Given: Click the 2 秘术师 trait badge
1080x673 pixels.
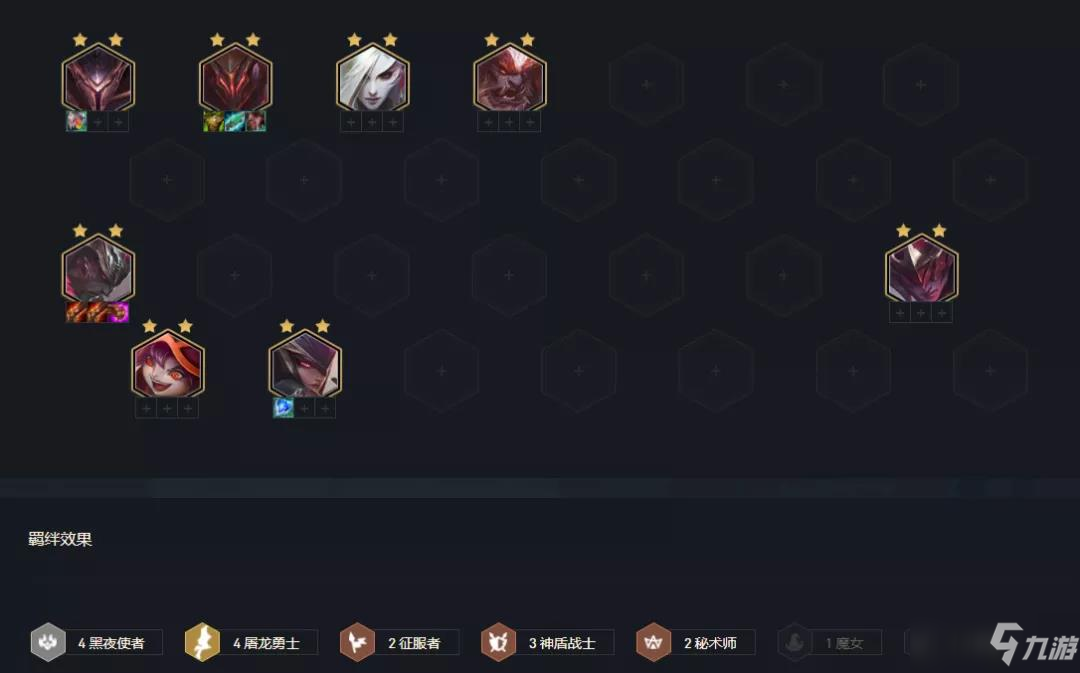Looking at the screenshot, I should click(696, 642).
